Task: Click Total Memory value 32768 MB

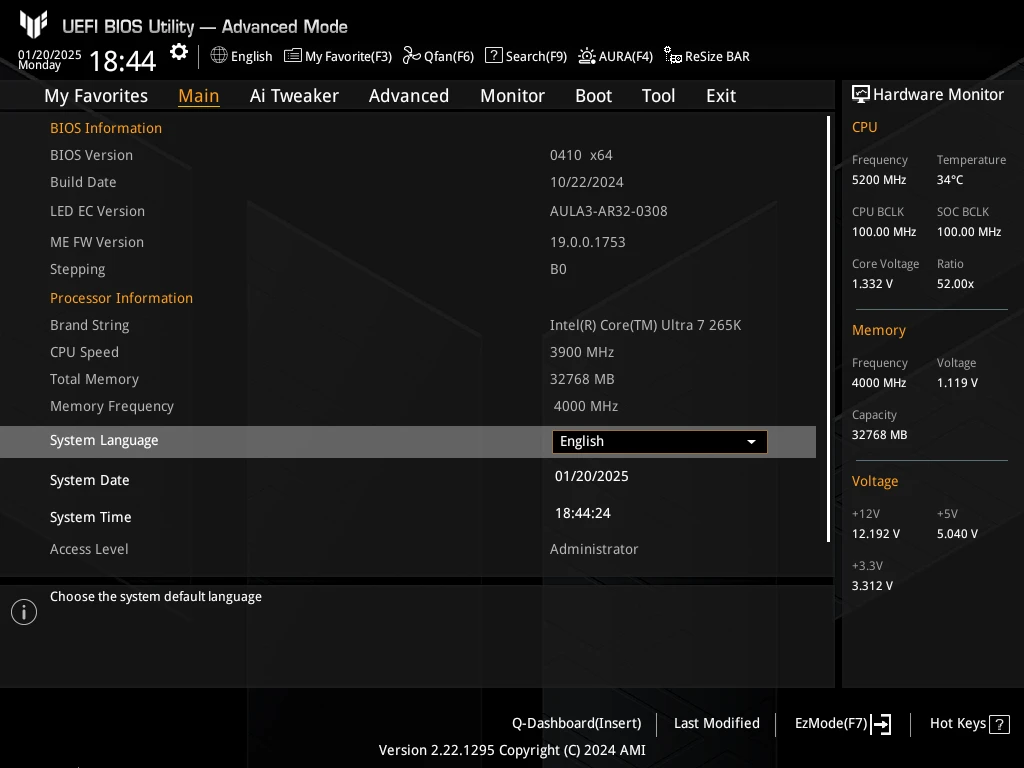Action: 582,379
